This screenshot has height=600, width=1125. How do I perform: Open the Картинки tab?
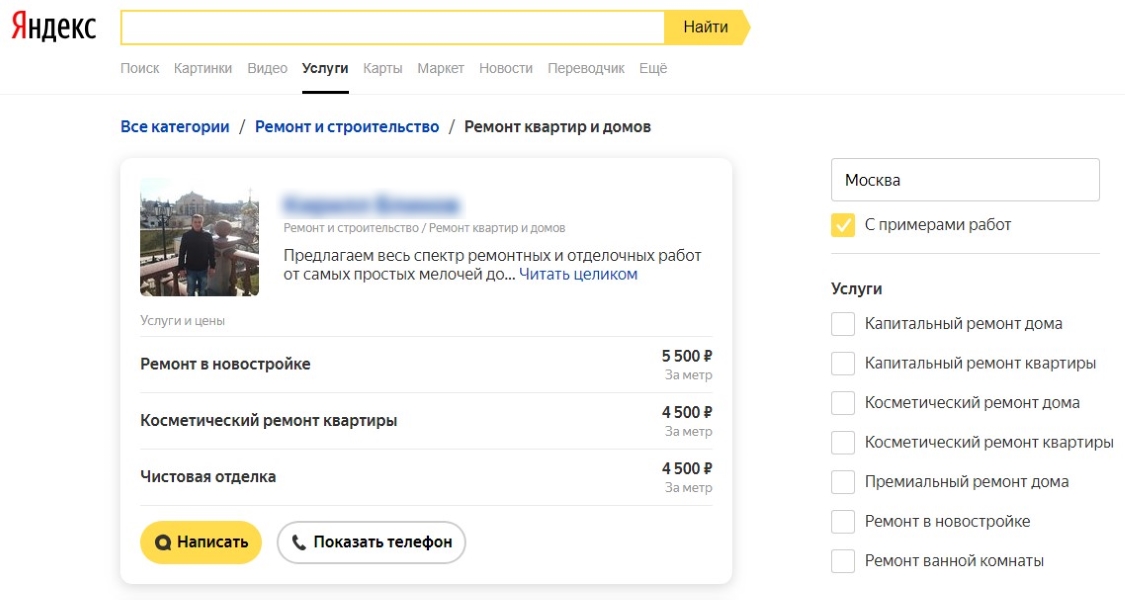(x=203, y=68)
